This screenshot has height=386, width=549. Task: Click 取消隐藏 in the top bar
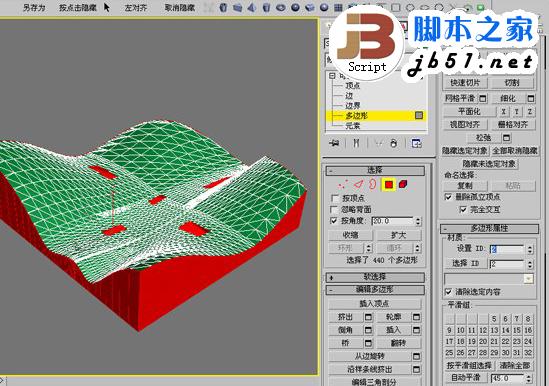coord(180,7)
